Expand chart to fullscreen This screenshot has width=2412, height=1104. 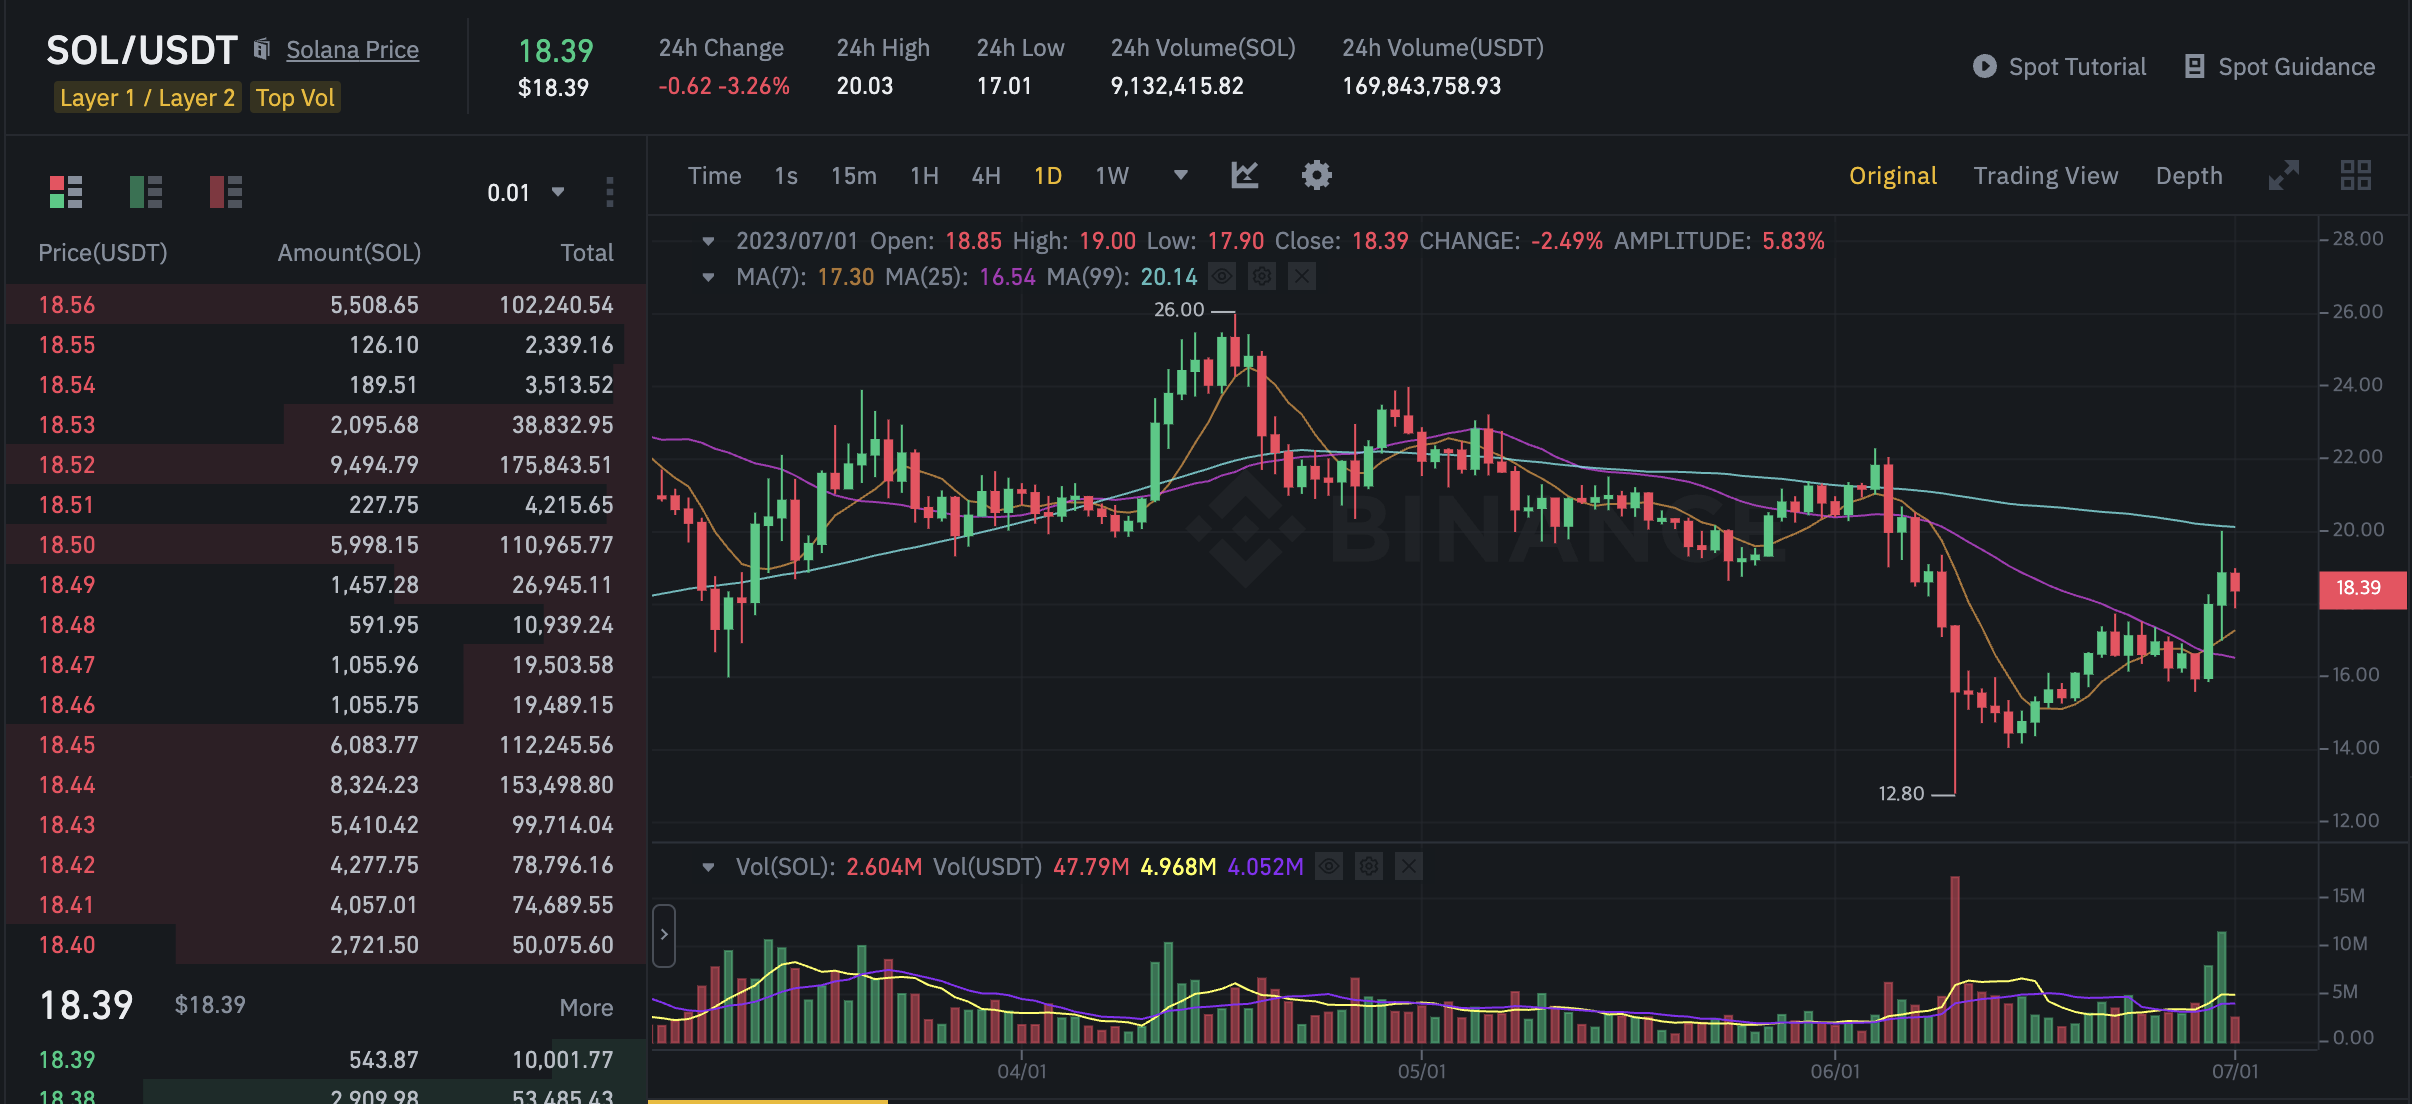coord(2283,175)
